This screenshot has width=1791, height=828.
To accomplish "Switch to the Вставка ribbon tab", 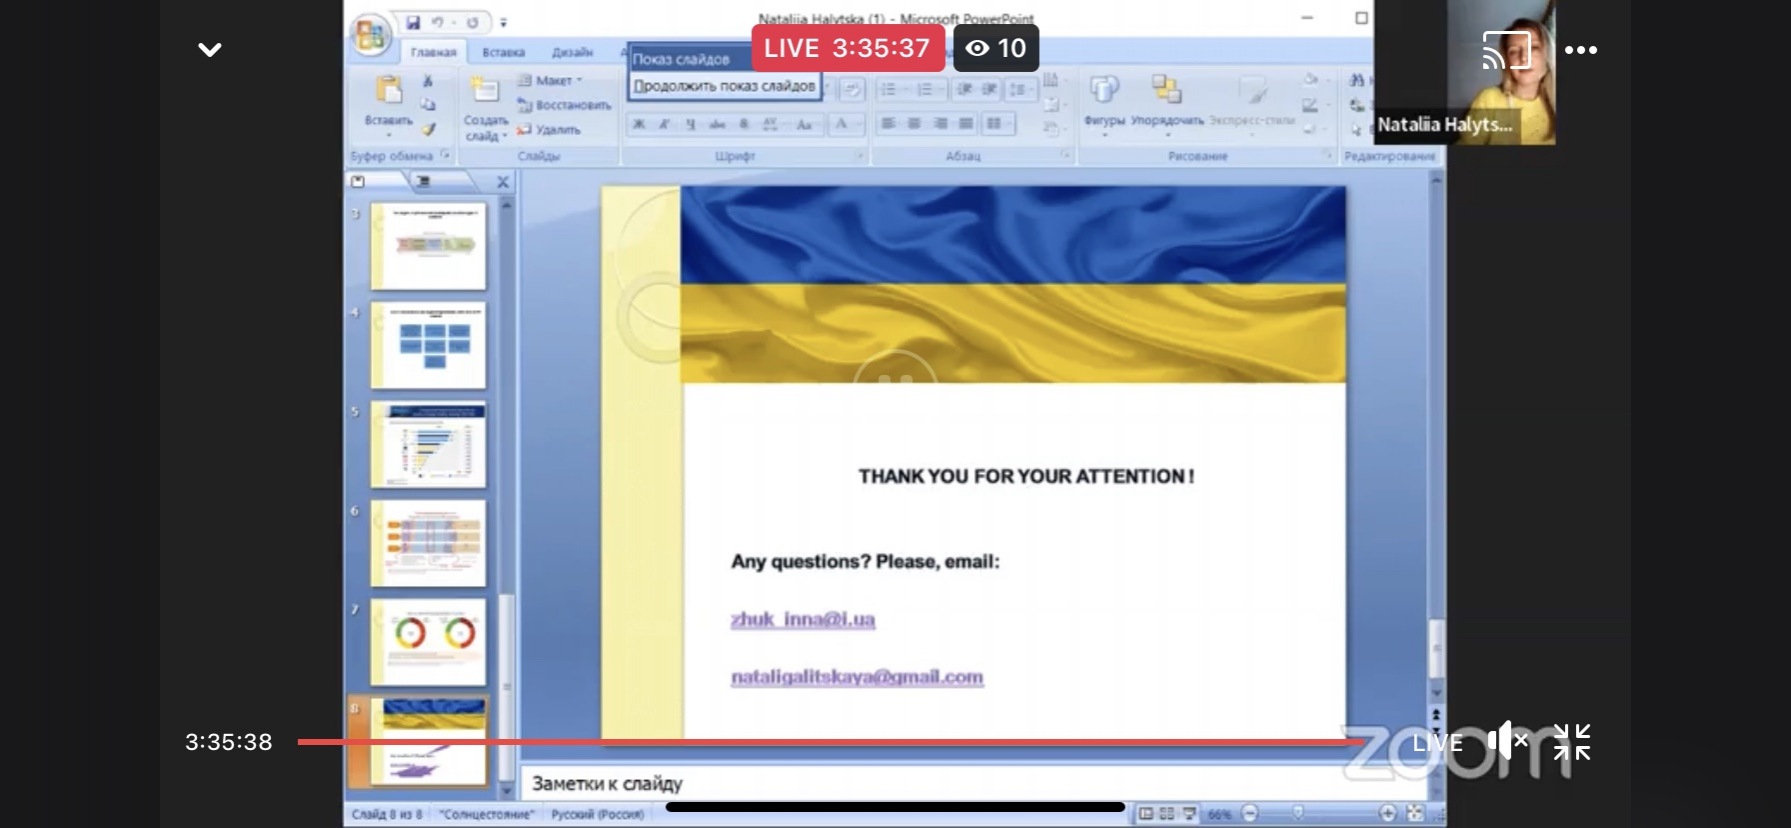I will (x=503, y=52).
